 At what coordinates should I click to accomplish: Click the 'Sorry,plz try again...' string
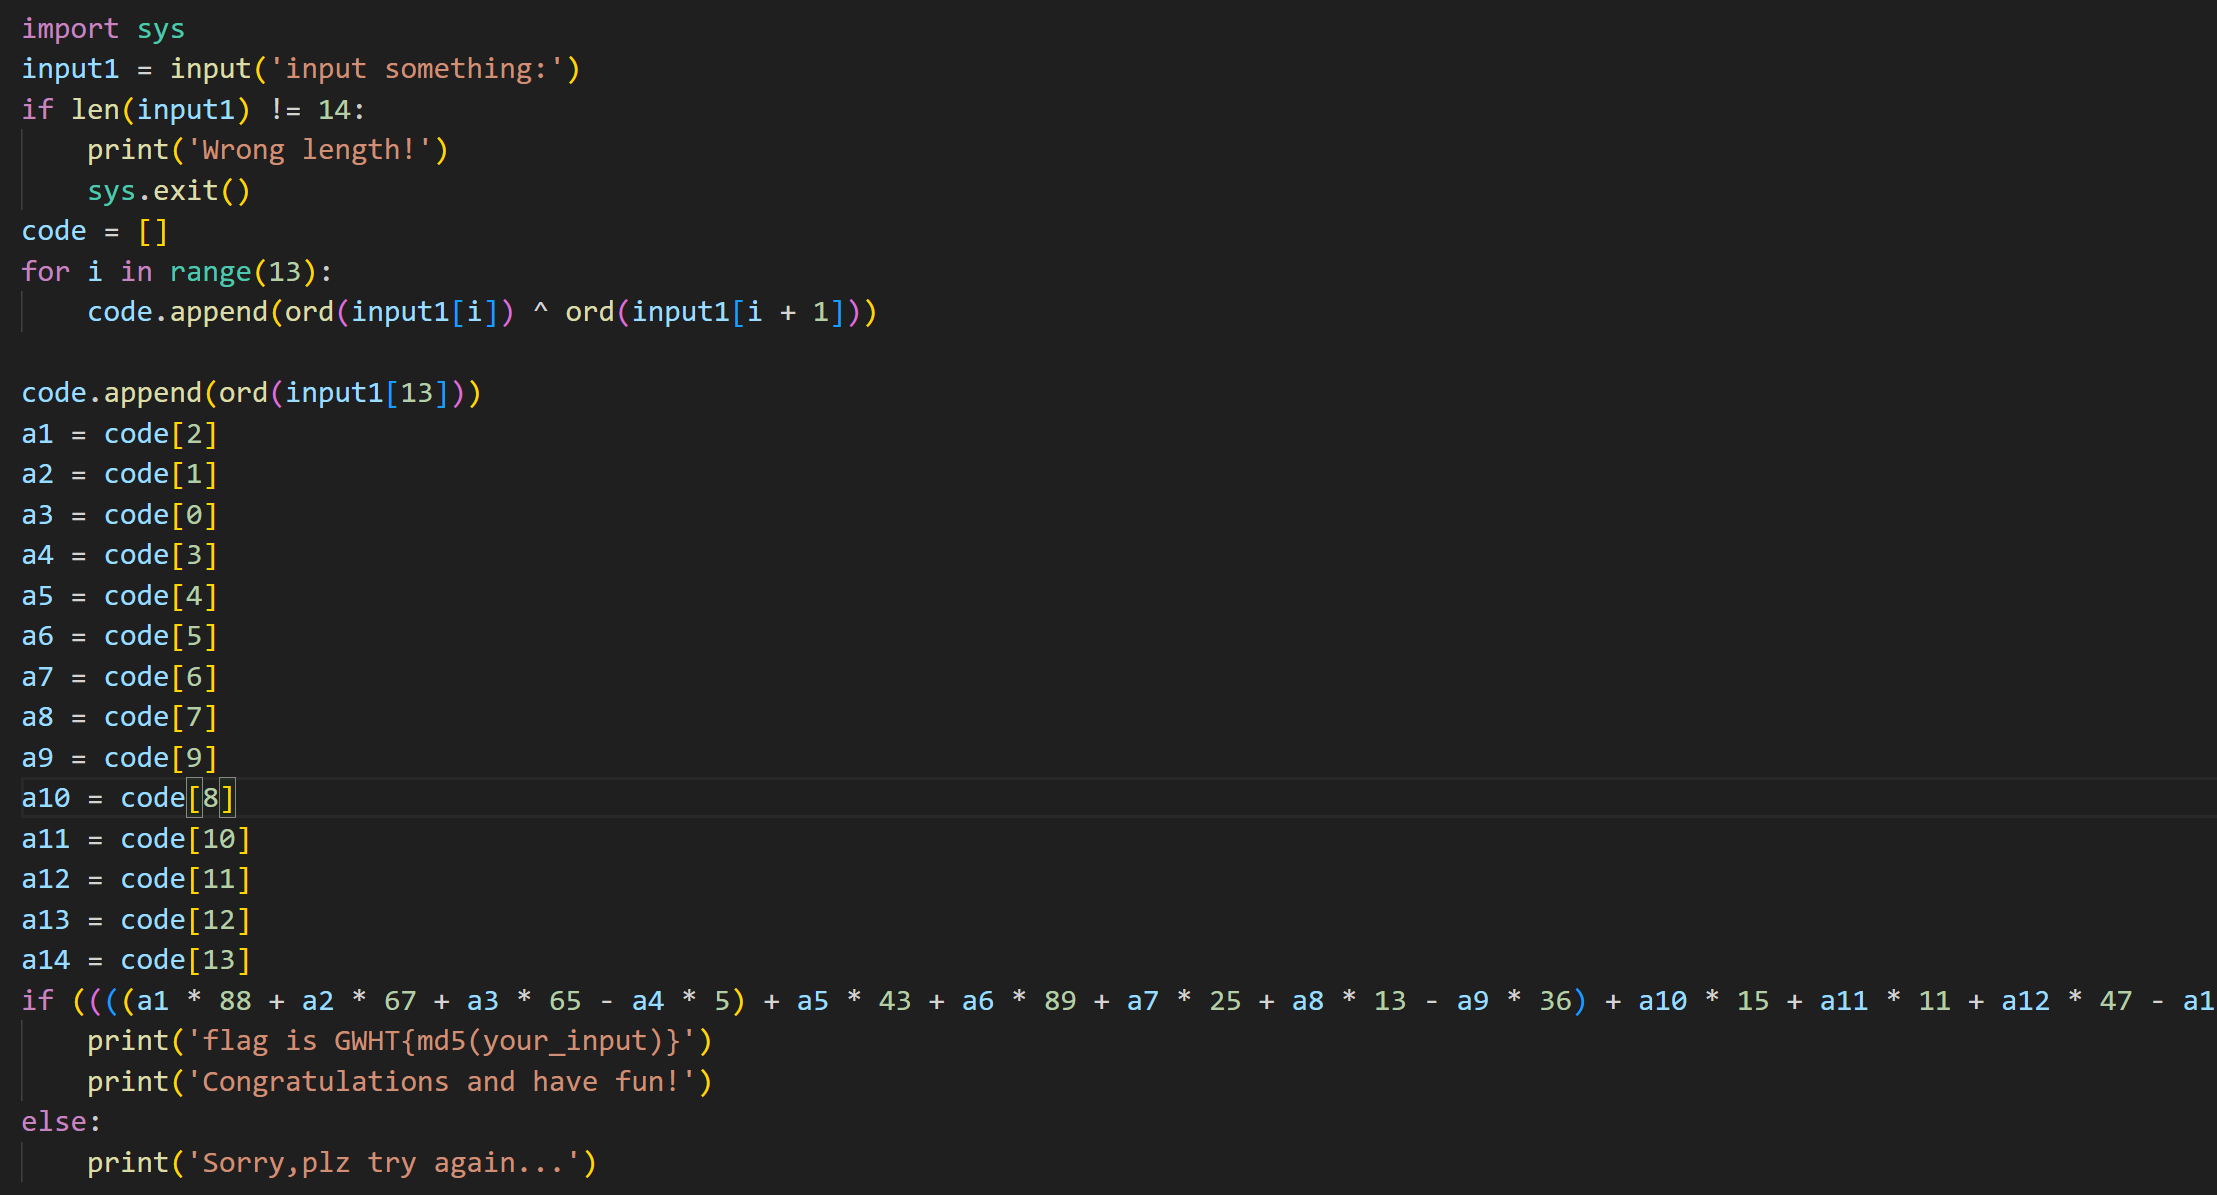384,1163
